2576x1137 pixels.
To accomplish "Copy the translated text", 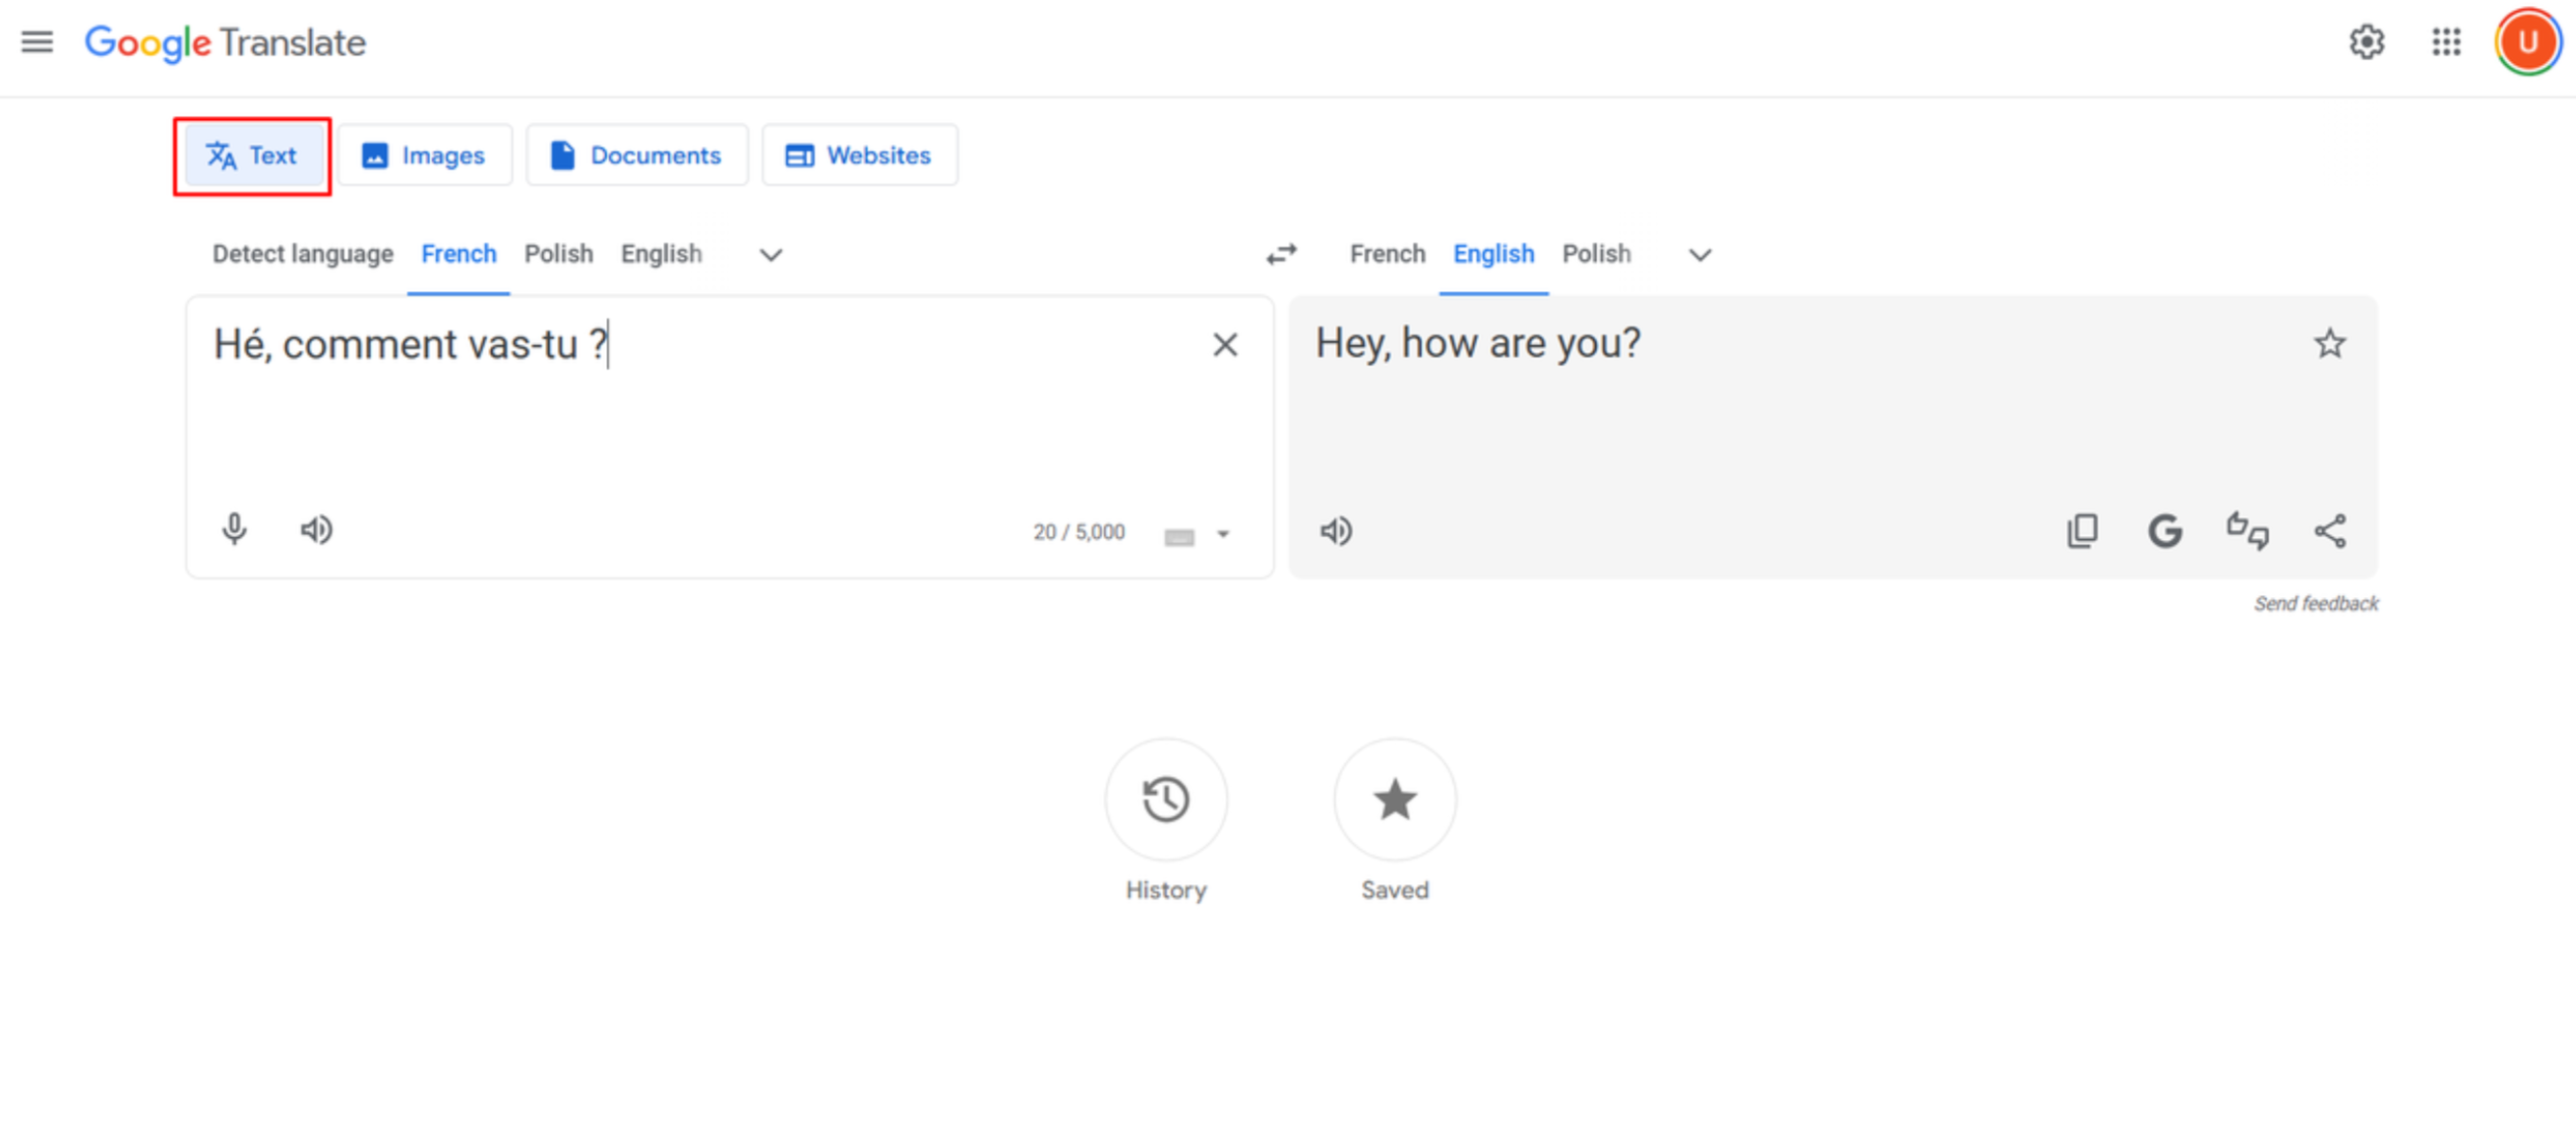I will pos(2081,530).
